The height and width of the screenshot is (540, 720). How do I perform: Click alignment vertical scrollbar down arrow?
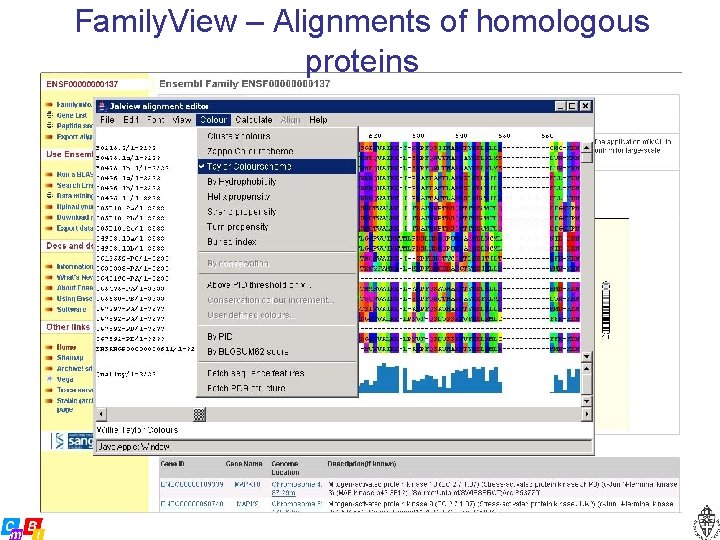(x=587, y=357)
